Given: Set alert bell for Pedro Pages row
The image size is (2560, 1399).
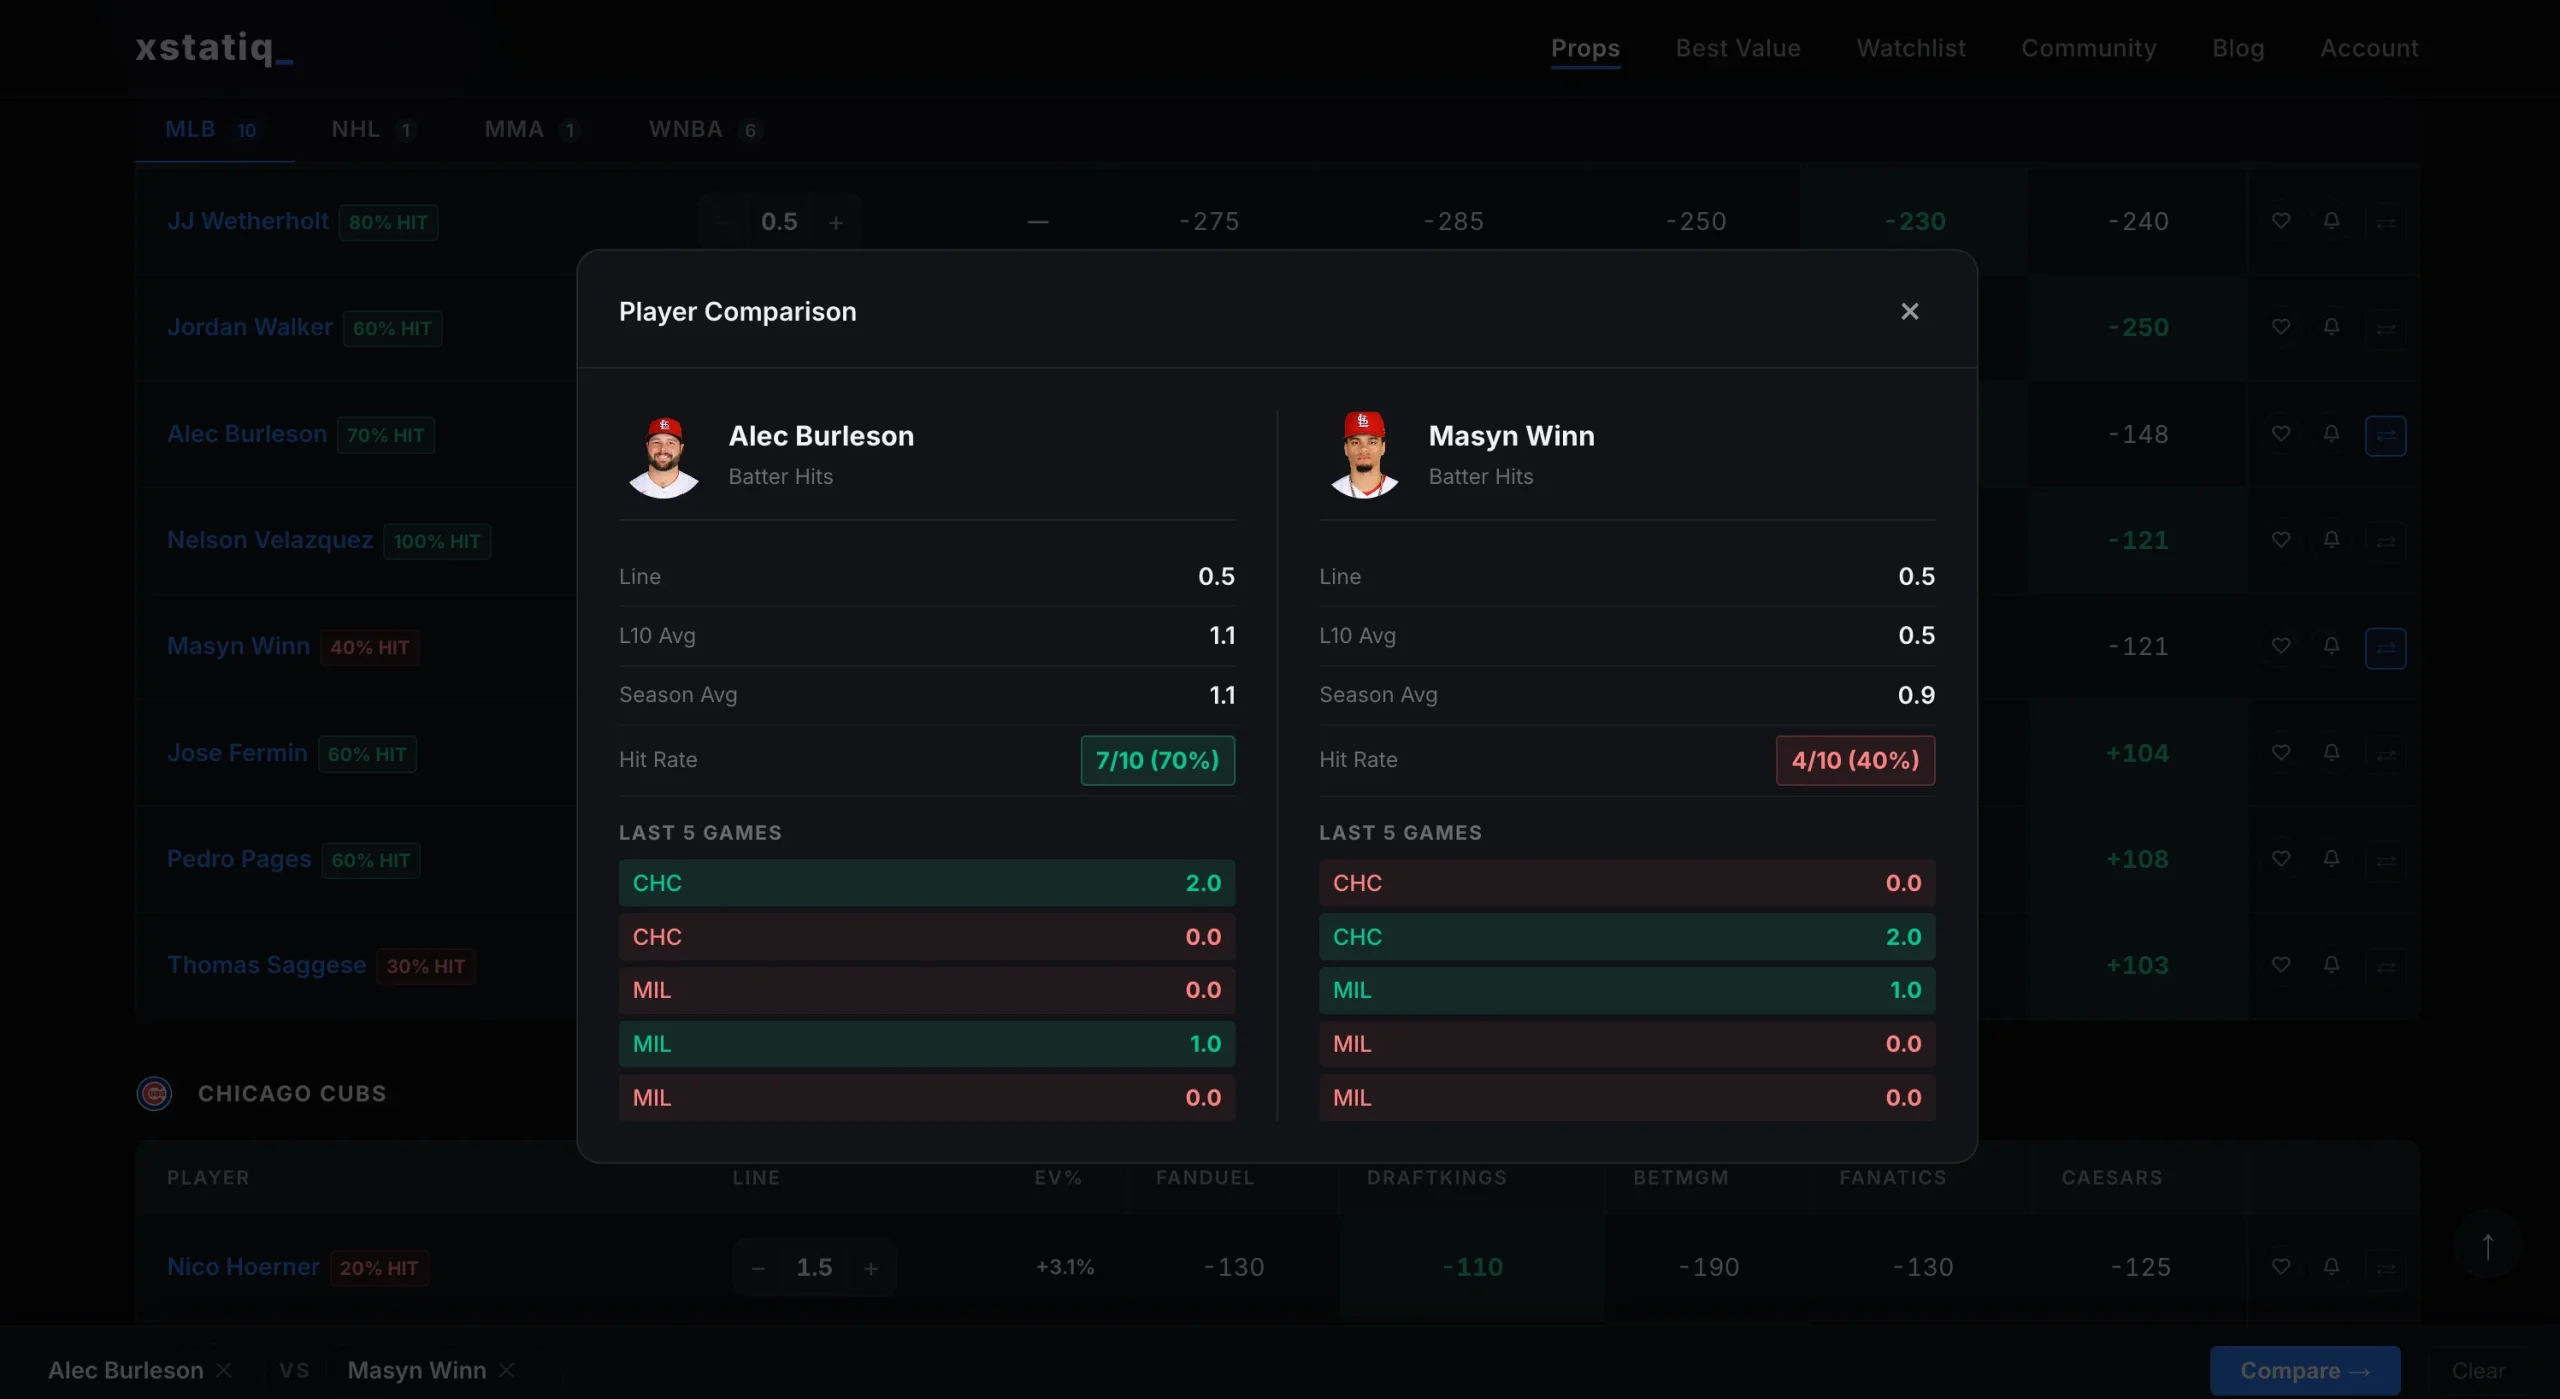Looking at the screenshot, I should (2331, 859).
